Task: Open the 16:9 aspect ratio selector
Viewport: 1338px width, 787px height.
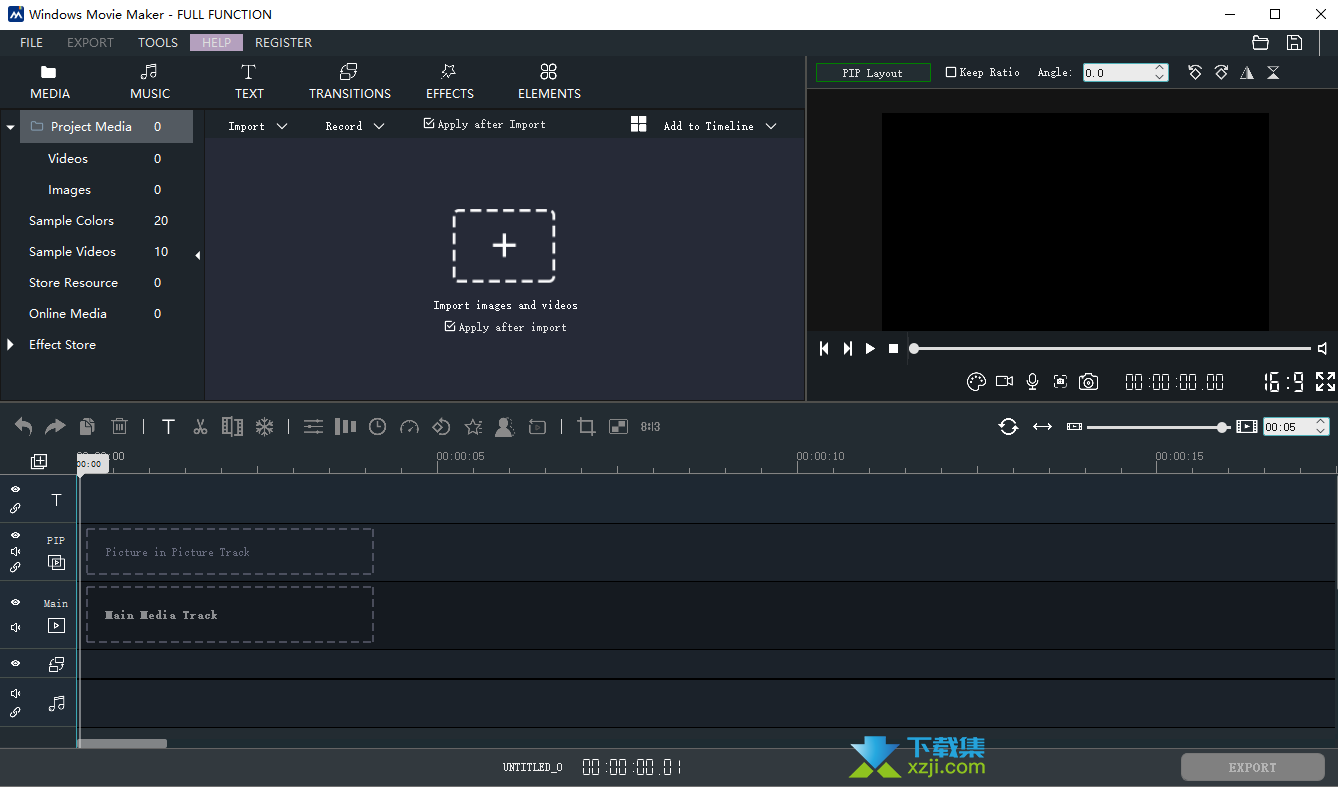Action: coord(1284,381)
